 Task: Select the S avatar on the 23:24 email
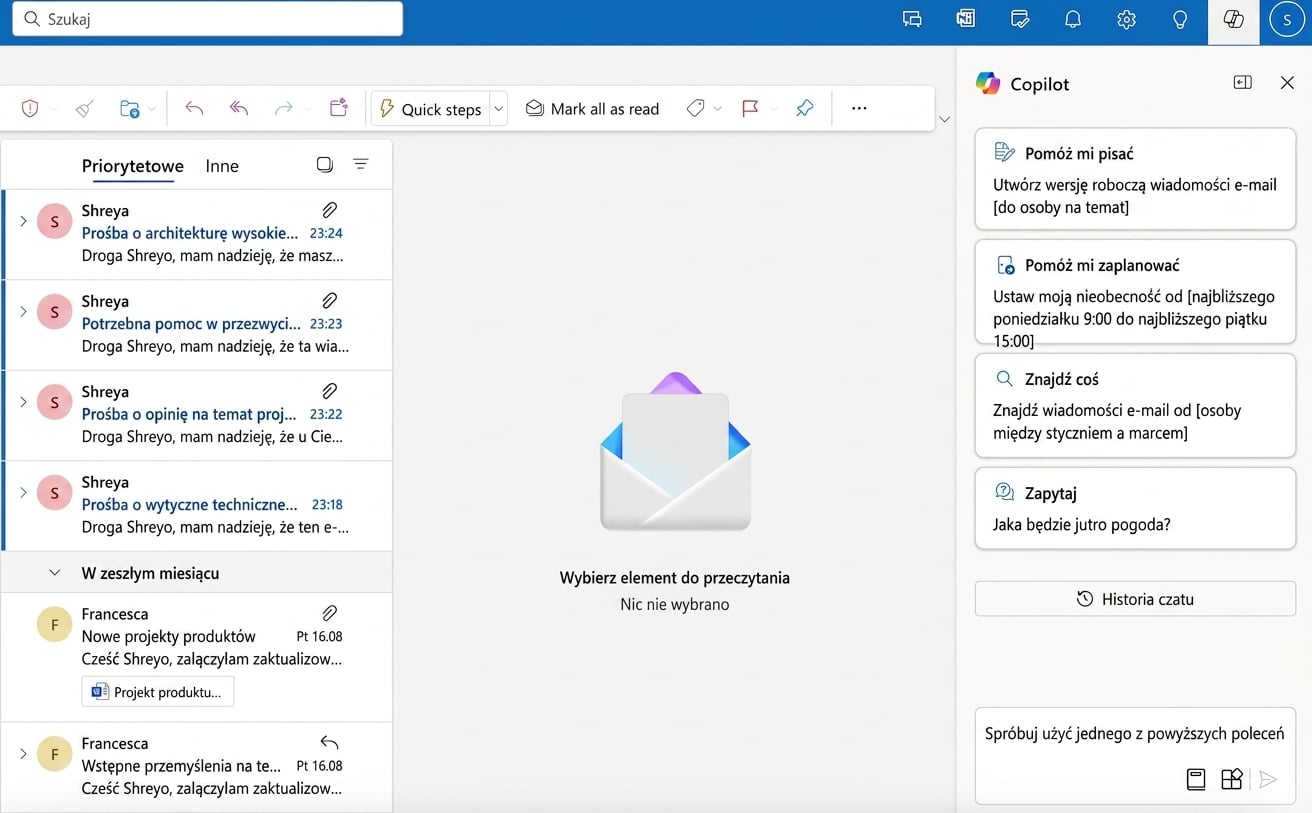54,221
